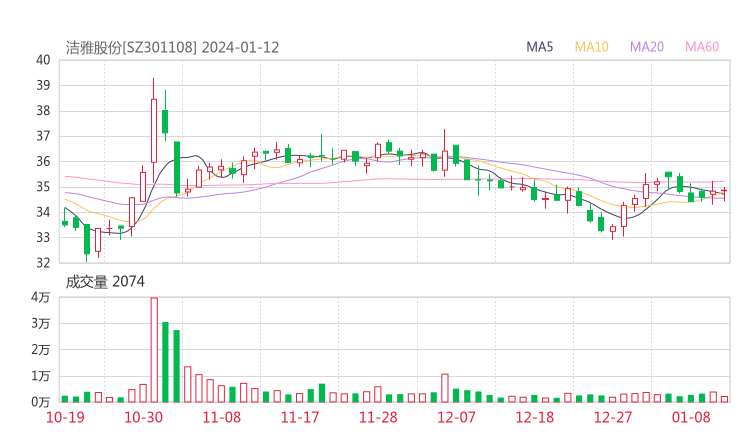Click the MA60 legend label

point(702,47)
